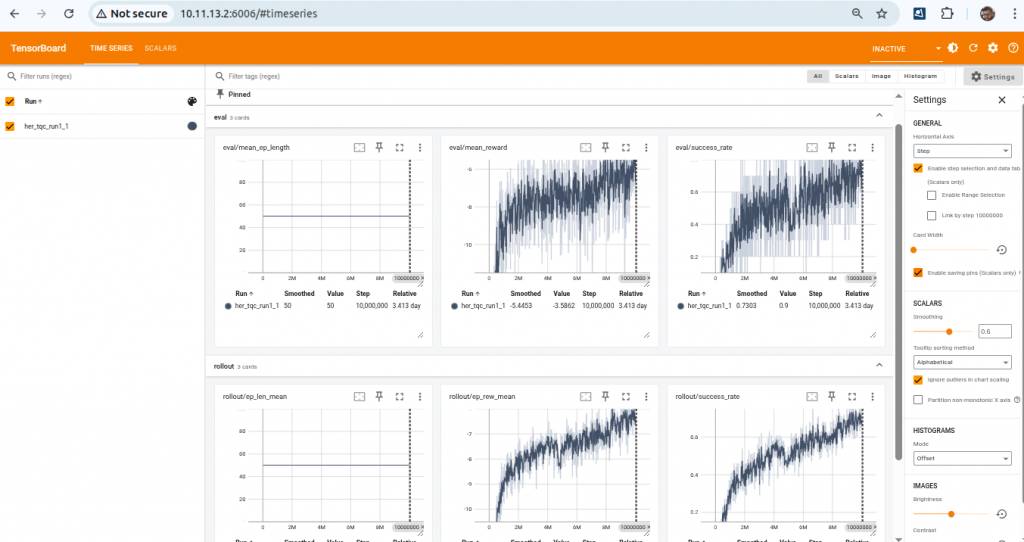This screenshot has width=1024, height=542.
Task: Pin the eval/mean_ep_length card
Action: (379, 148)
